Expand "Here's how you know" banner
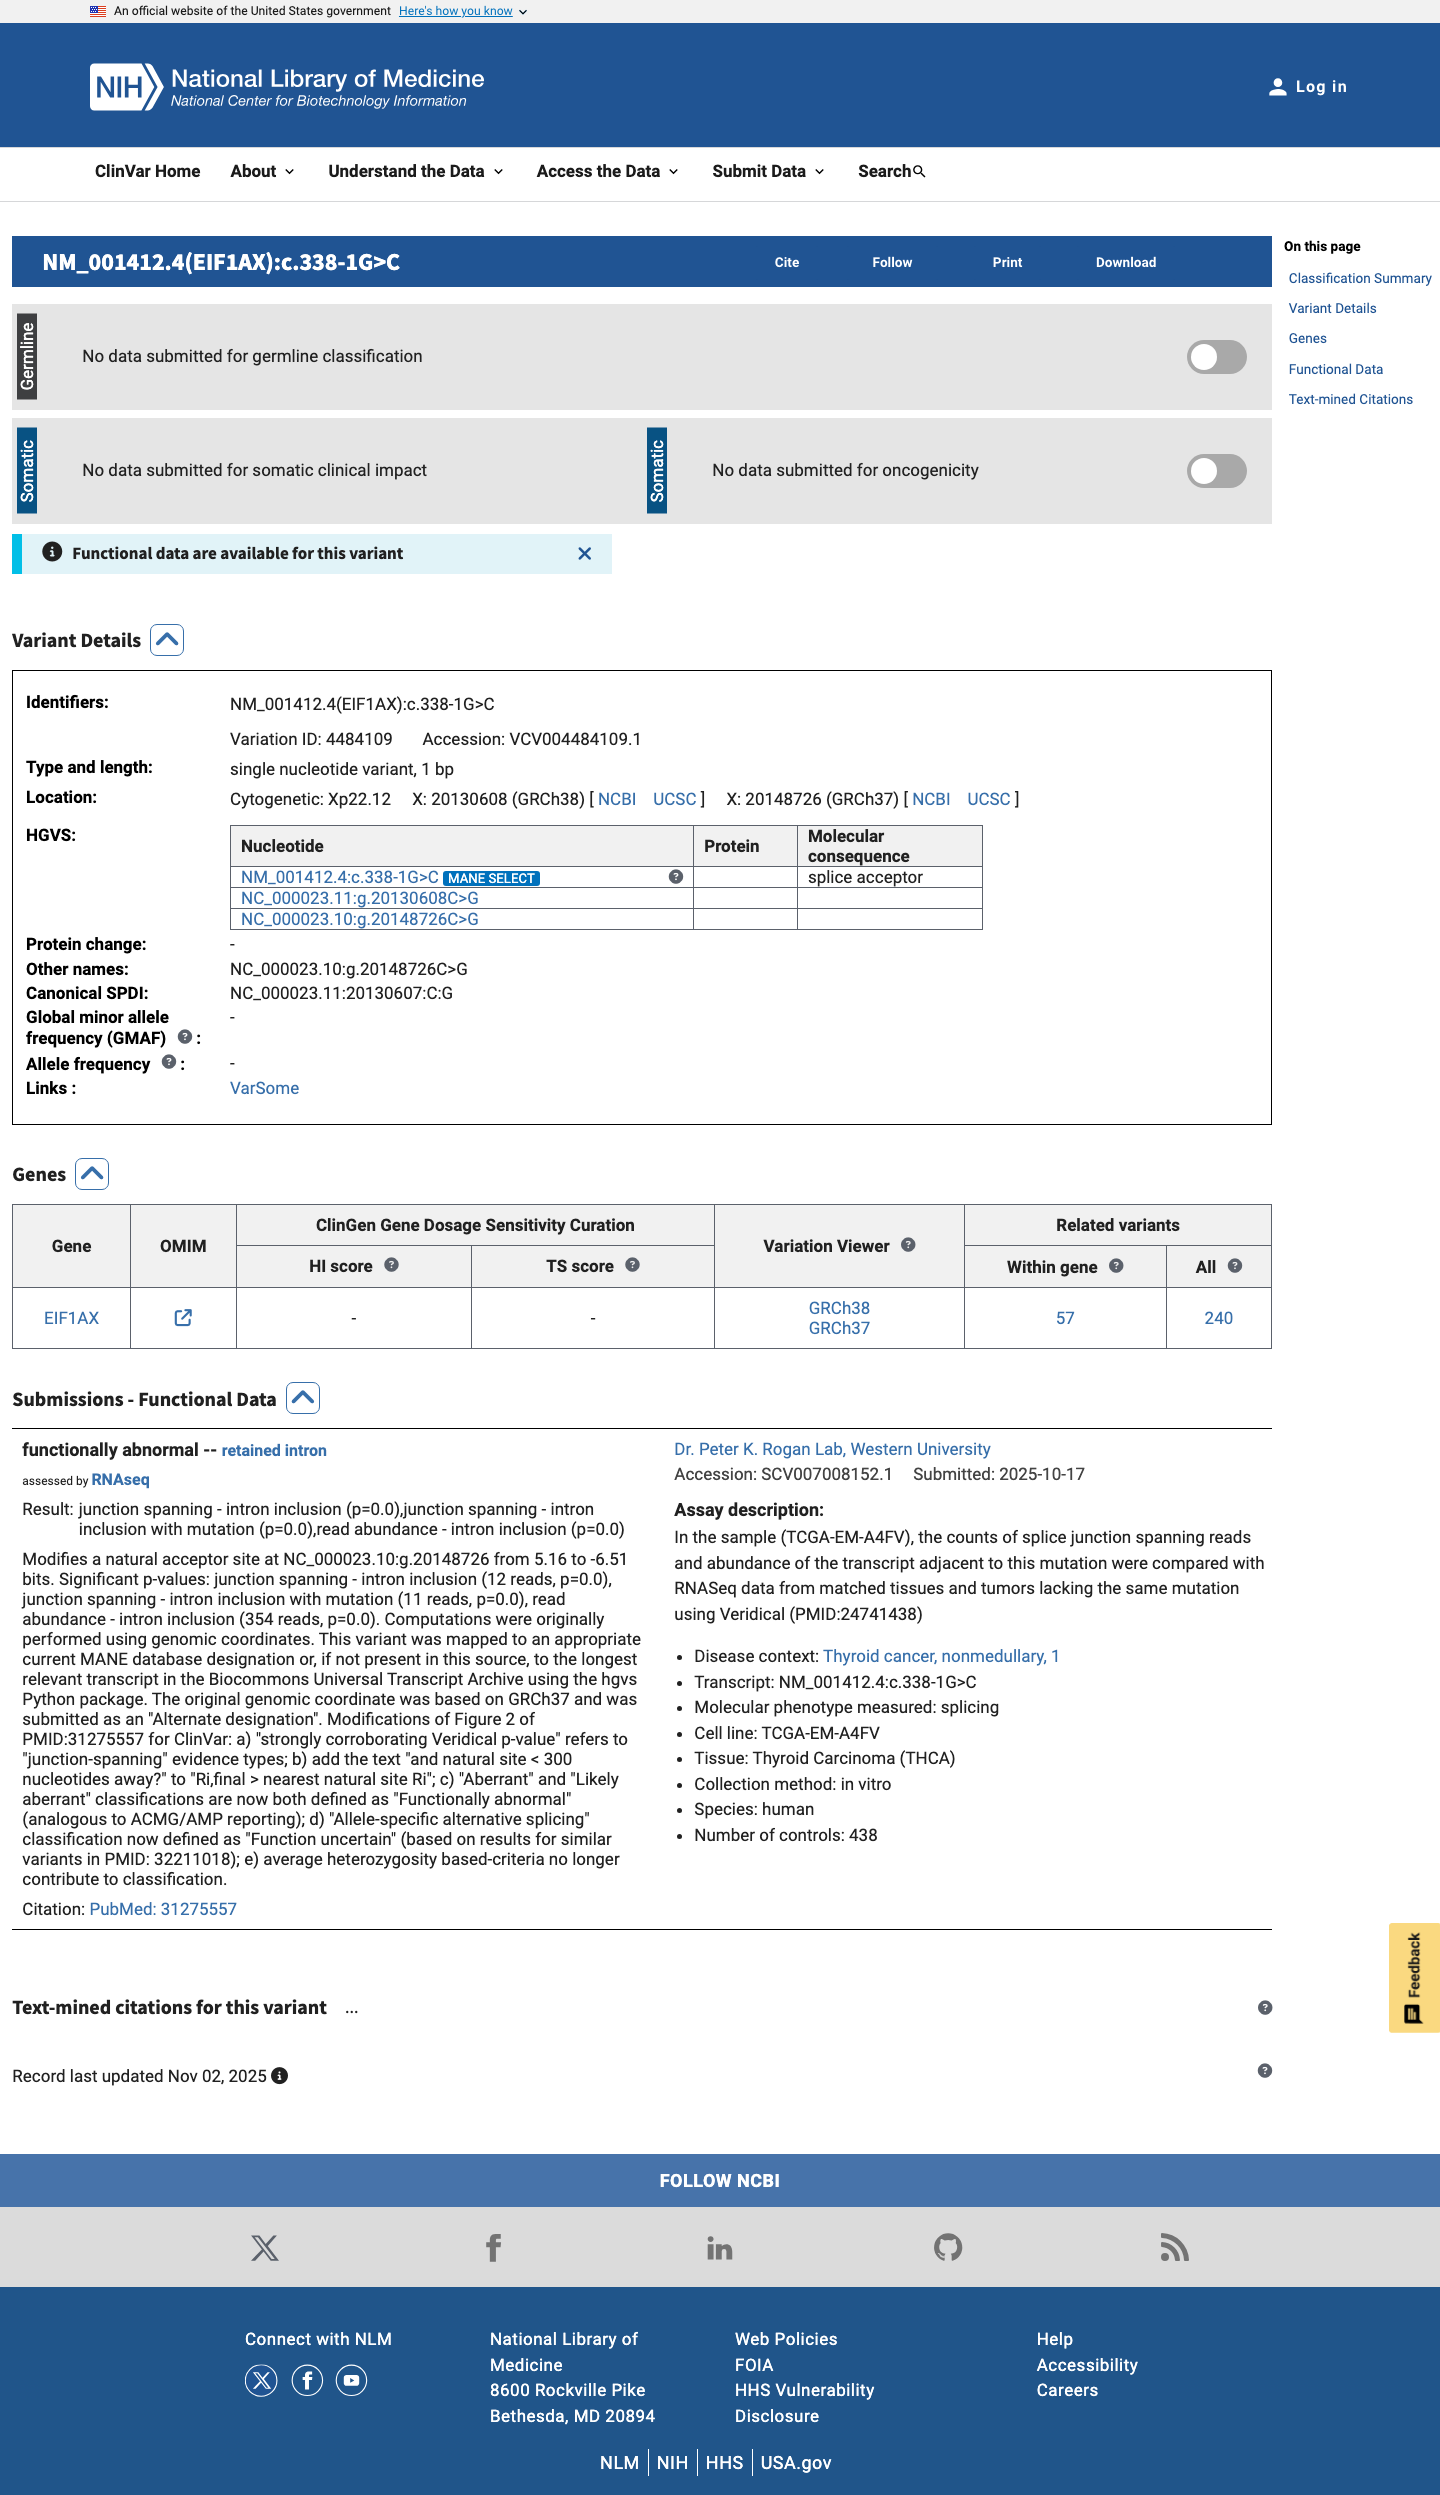 click(462, 11)
